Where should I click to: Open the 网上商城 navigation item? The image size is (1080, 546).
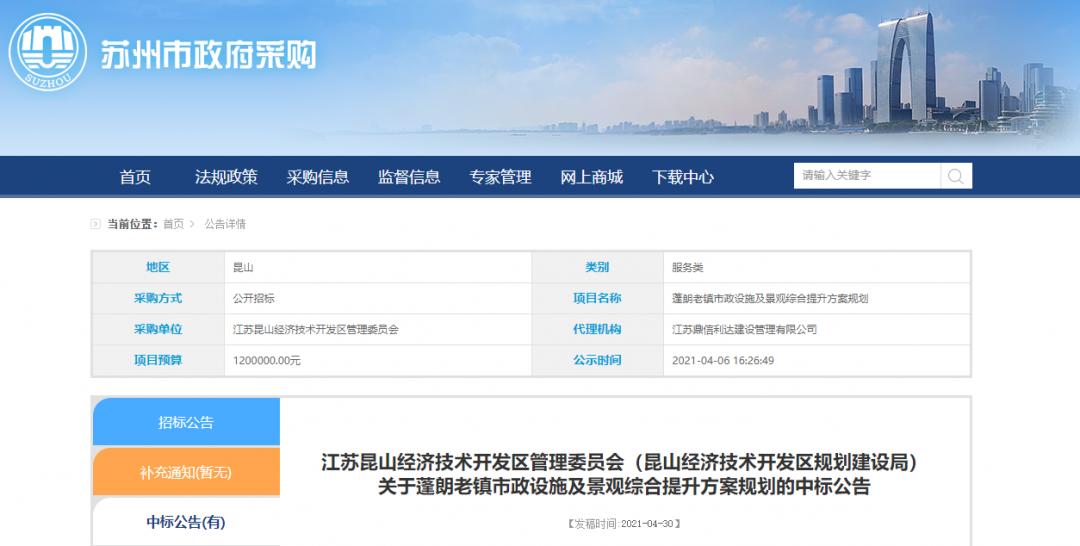pos(592,177)
